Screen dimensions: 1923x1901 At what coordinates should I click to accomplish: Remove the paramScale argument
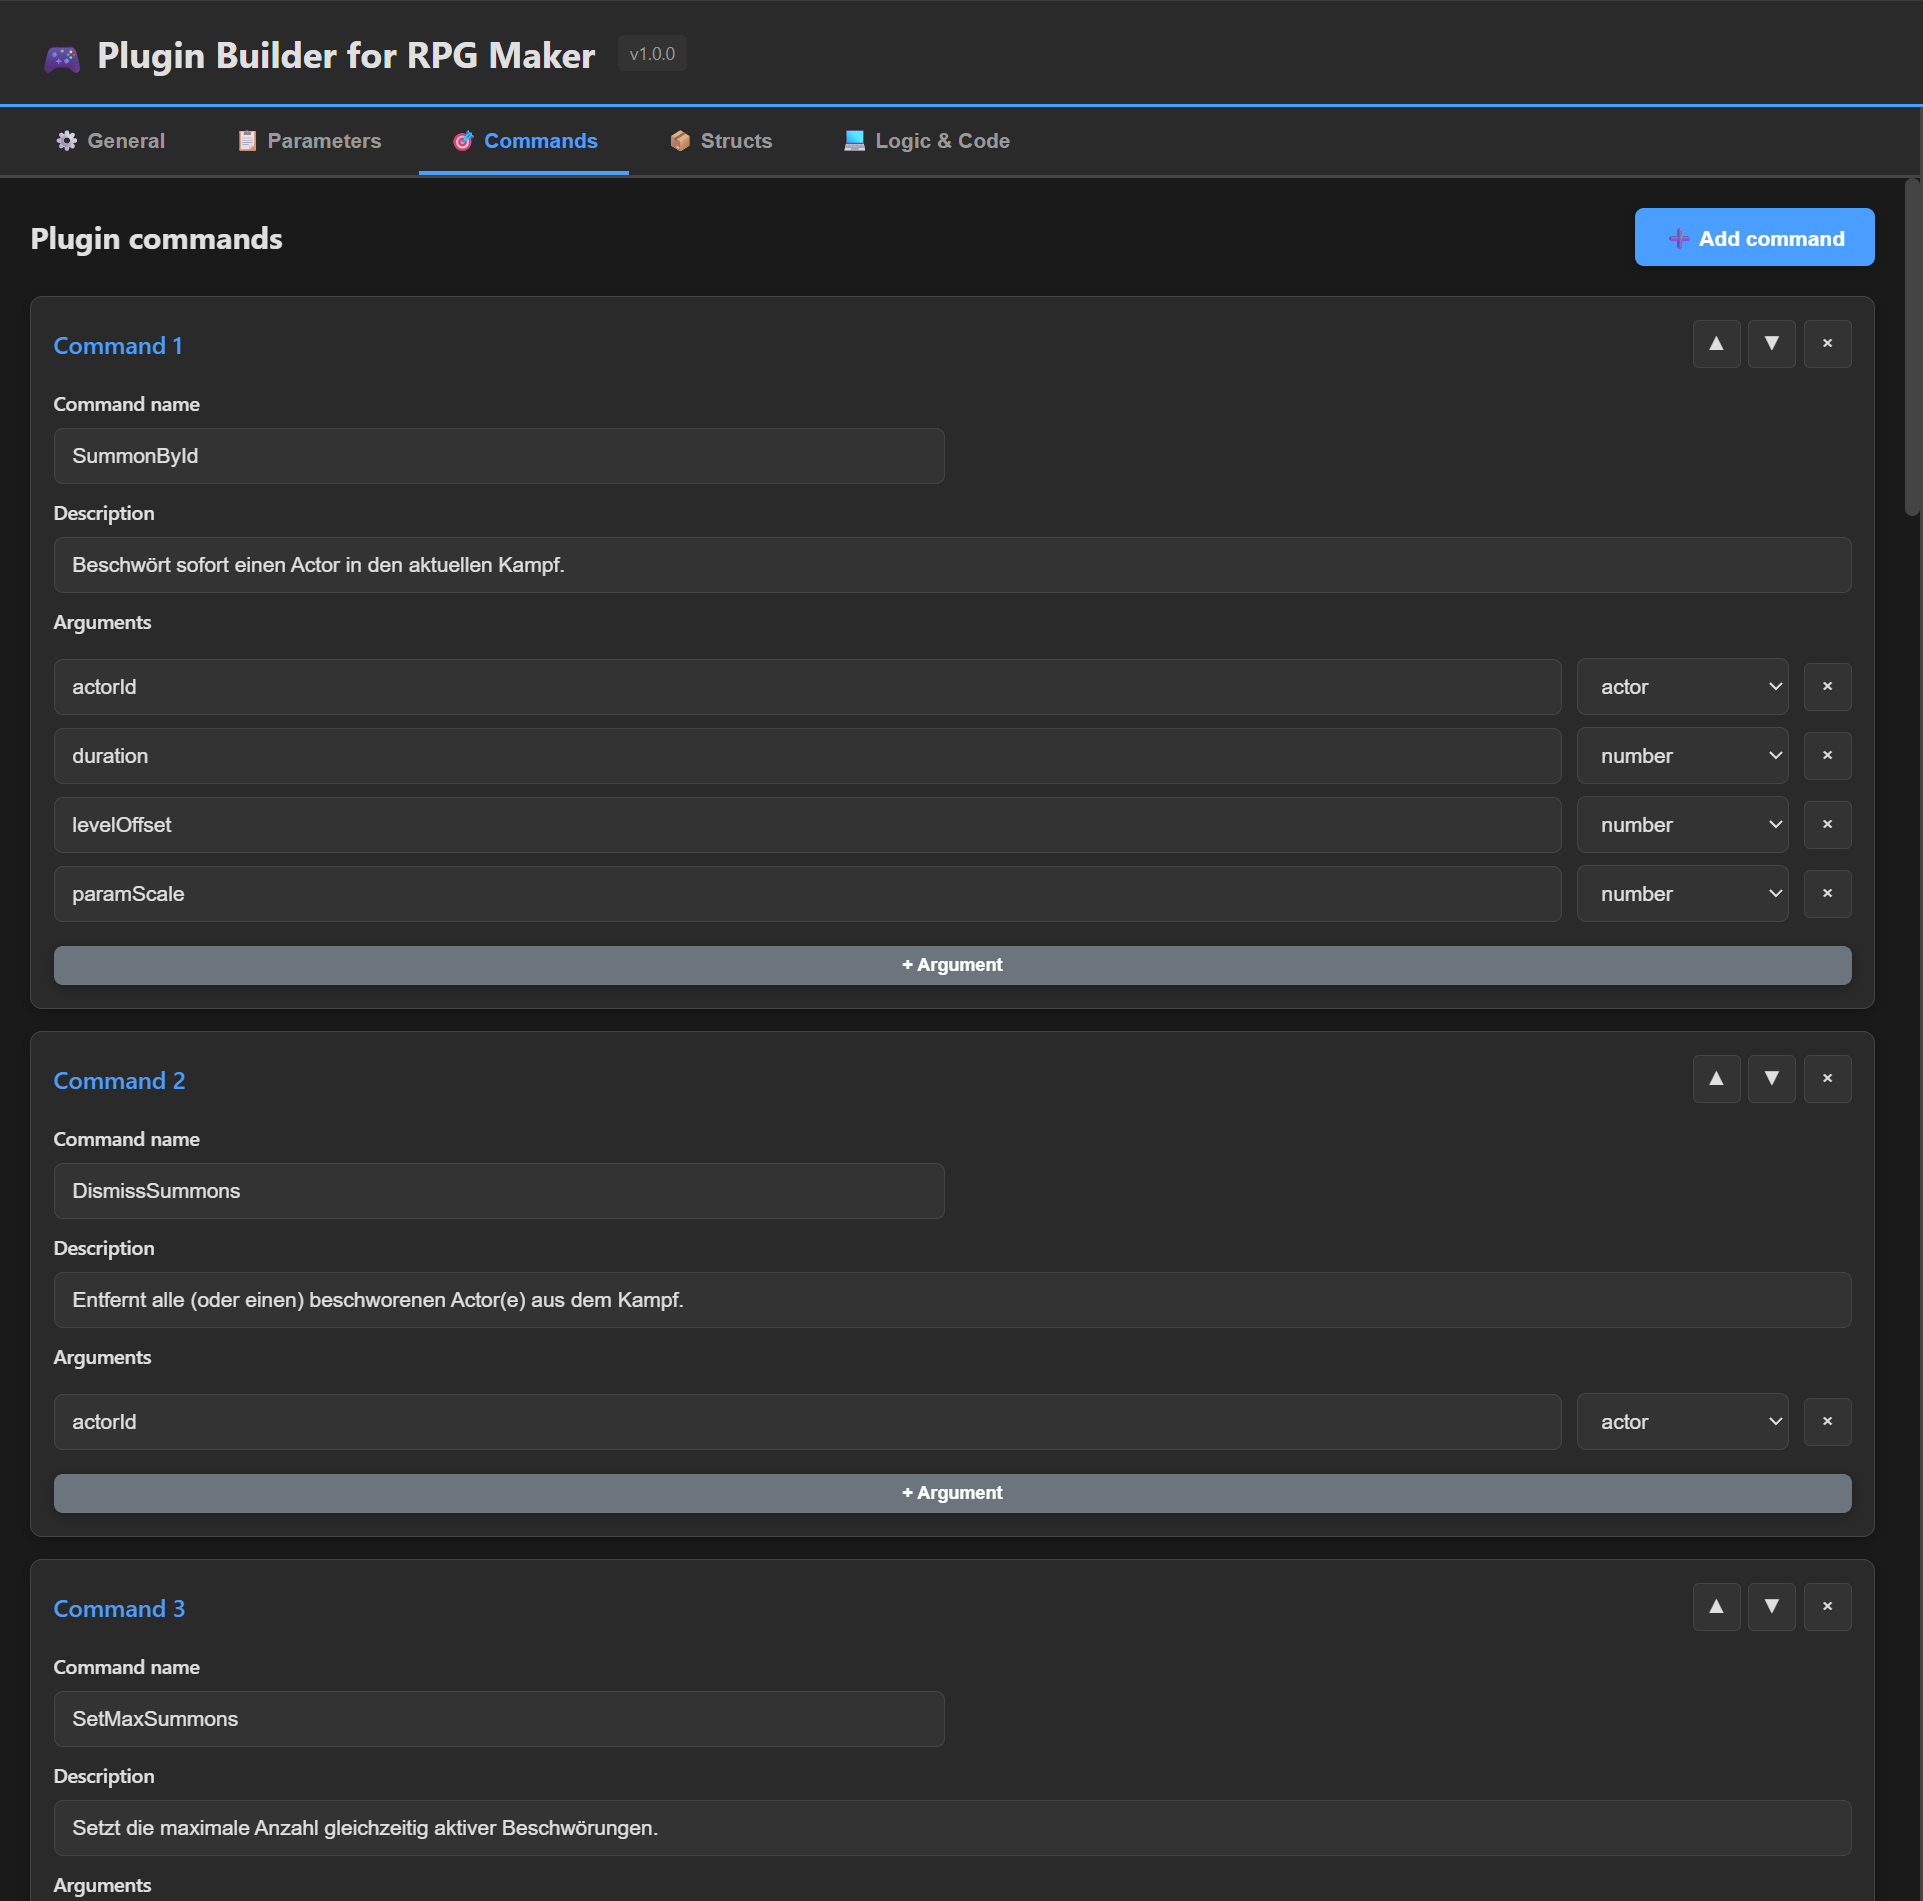1827,894
